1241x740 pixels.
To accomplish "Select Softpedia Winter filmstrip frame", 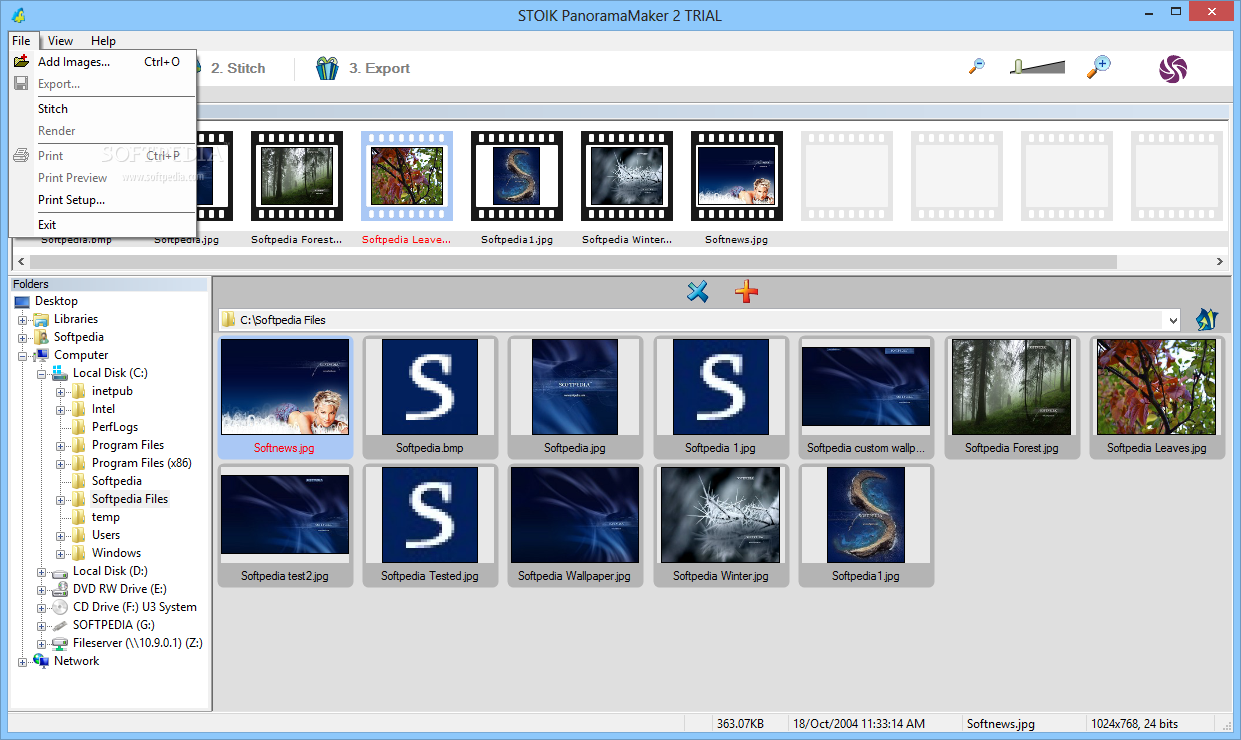I will tap(627, 176).
